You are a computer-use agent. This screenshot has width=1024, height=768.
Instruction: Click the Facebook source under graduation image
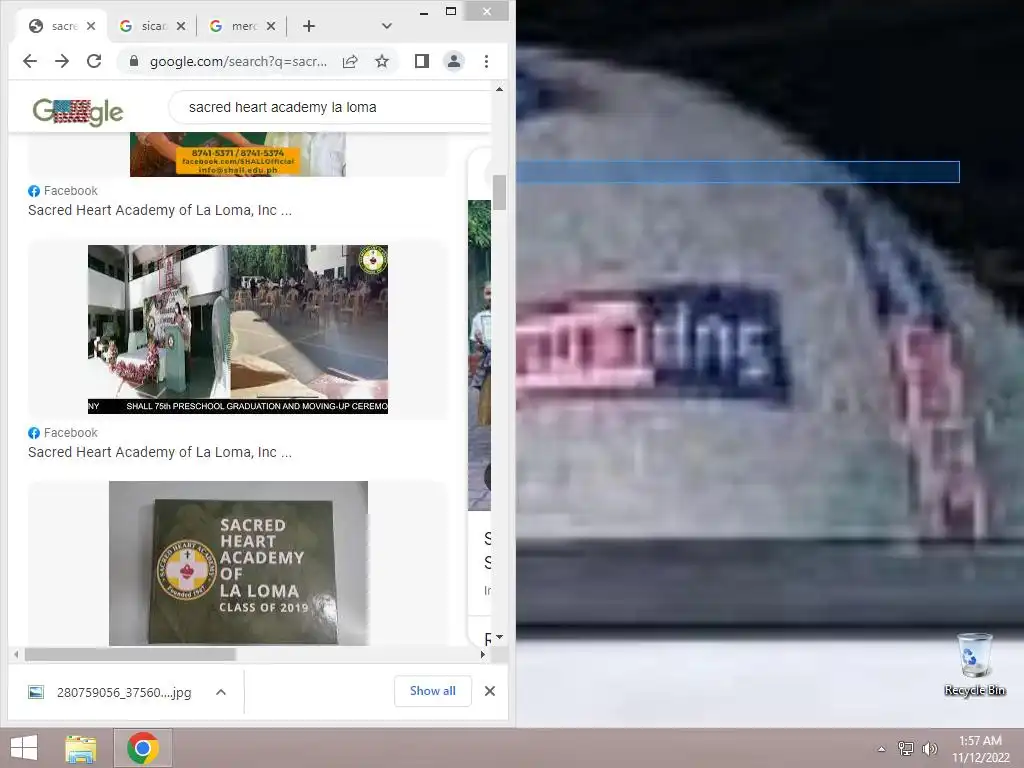click(x=63, y=432)
